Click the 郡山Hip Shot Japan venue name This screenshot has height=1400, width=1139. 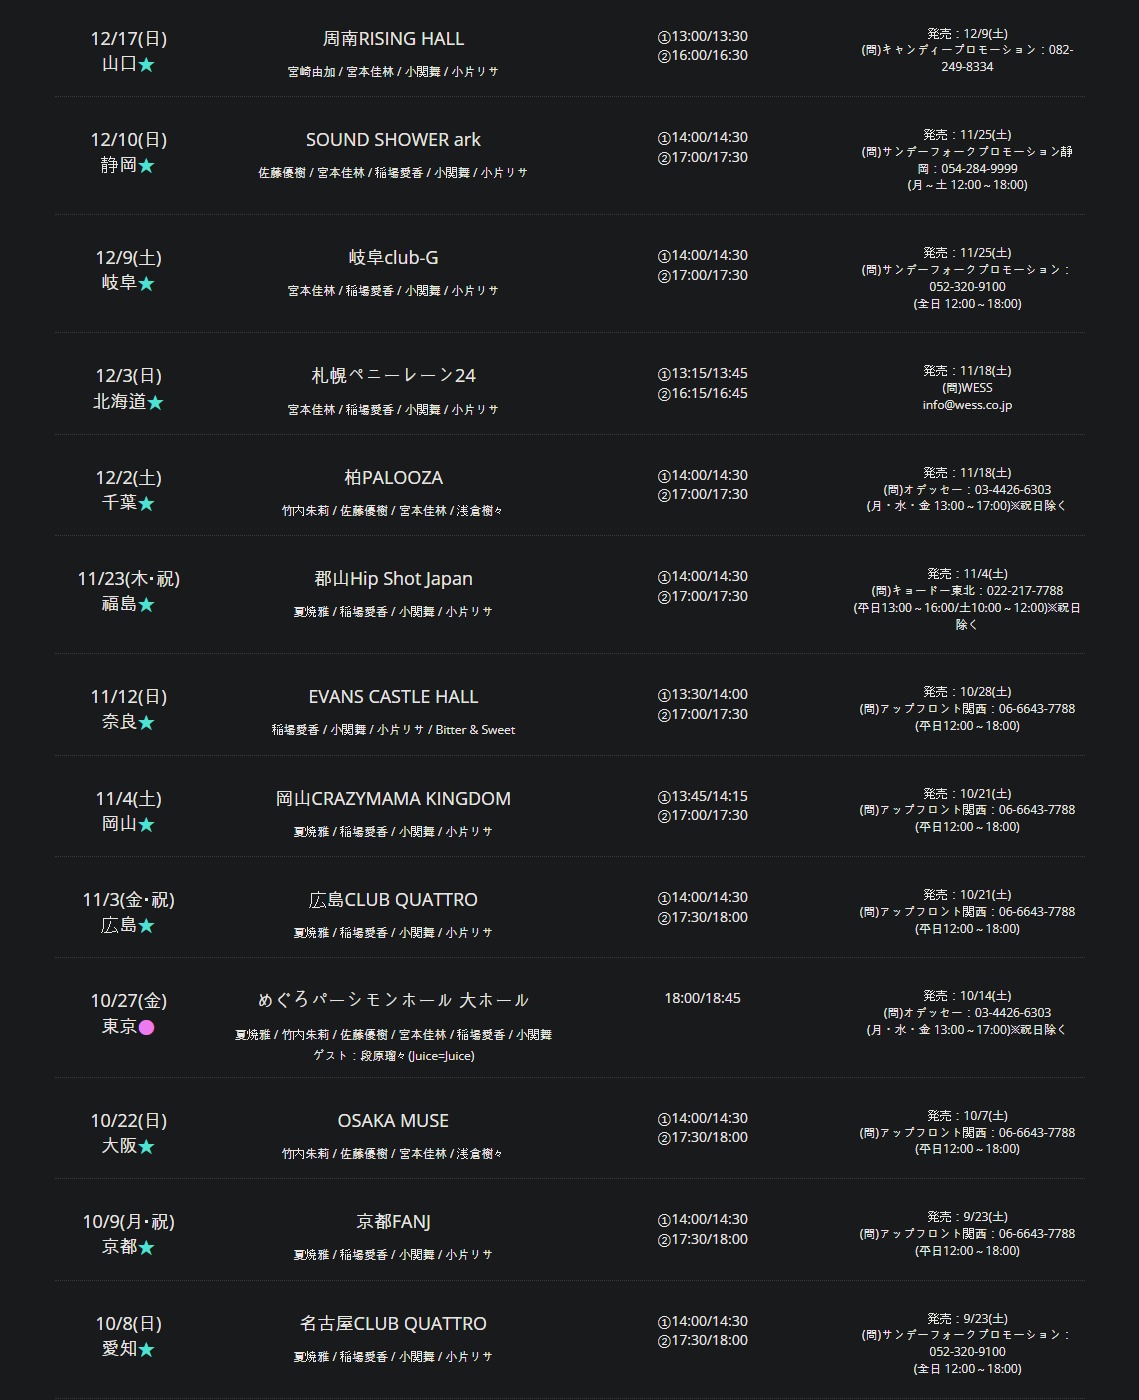[393, 579]
